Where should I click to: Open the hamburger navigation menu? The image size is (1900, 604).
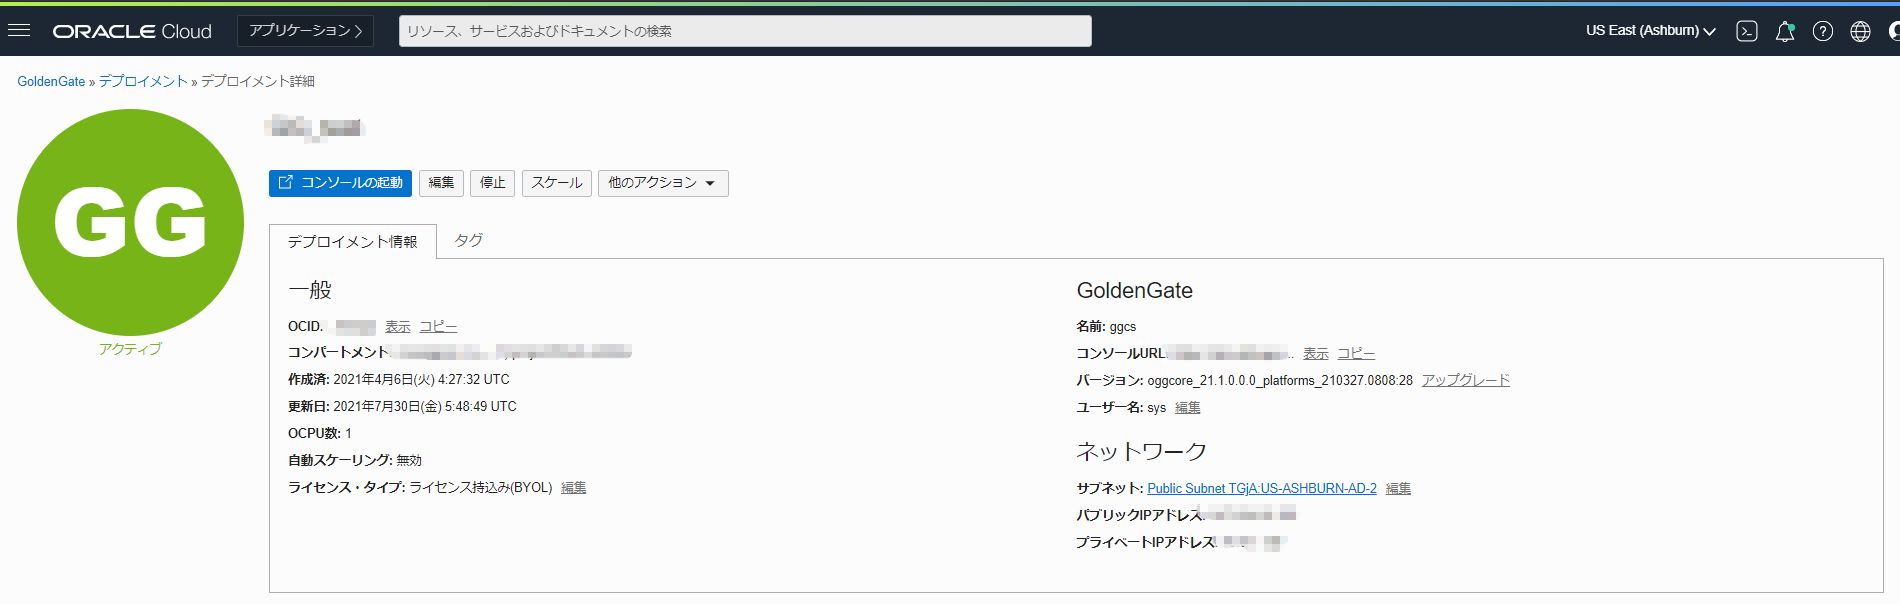[18, 30]
